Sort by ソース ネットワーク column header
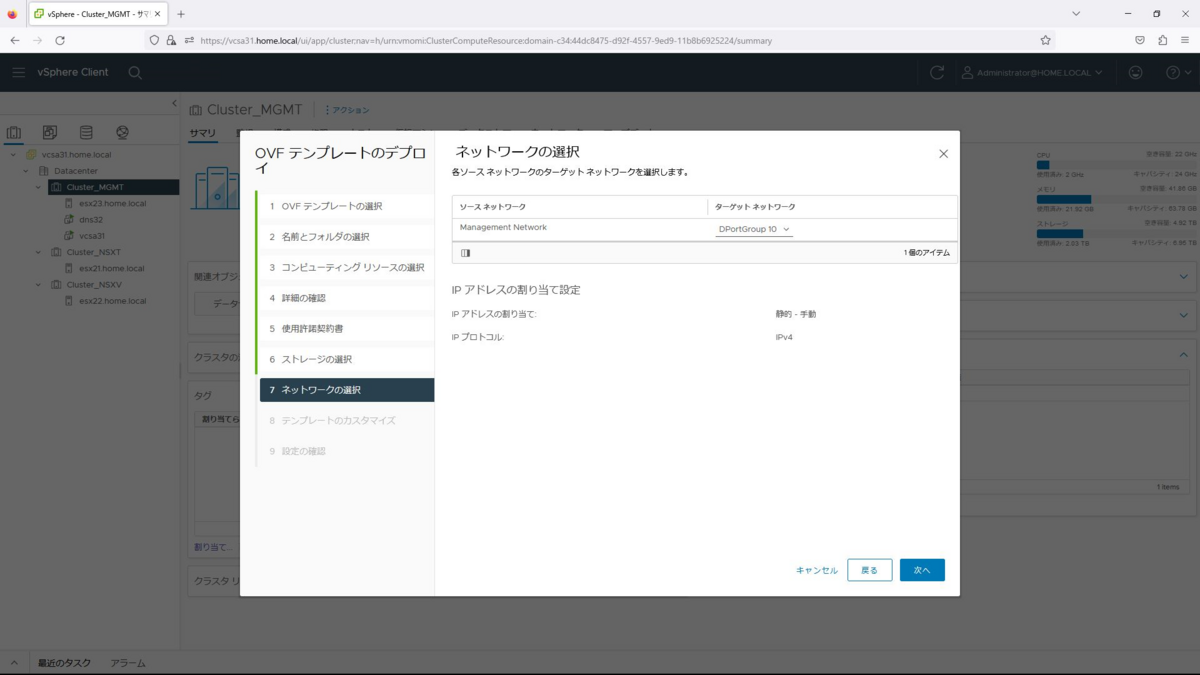The image size is (1200, 675). tap(492, 207)
